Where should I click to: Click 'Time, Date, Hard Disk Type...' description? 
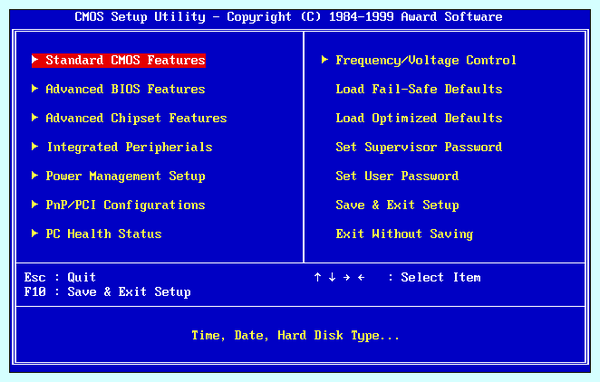[295, 336]
